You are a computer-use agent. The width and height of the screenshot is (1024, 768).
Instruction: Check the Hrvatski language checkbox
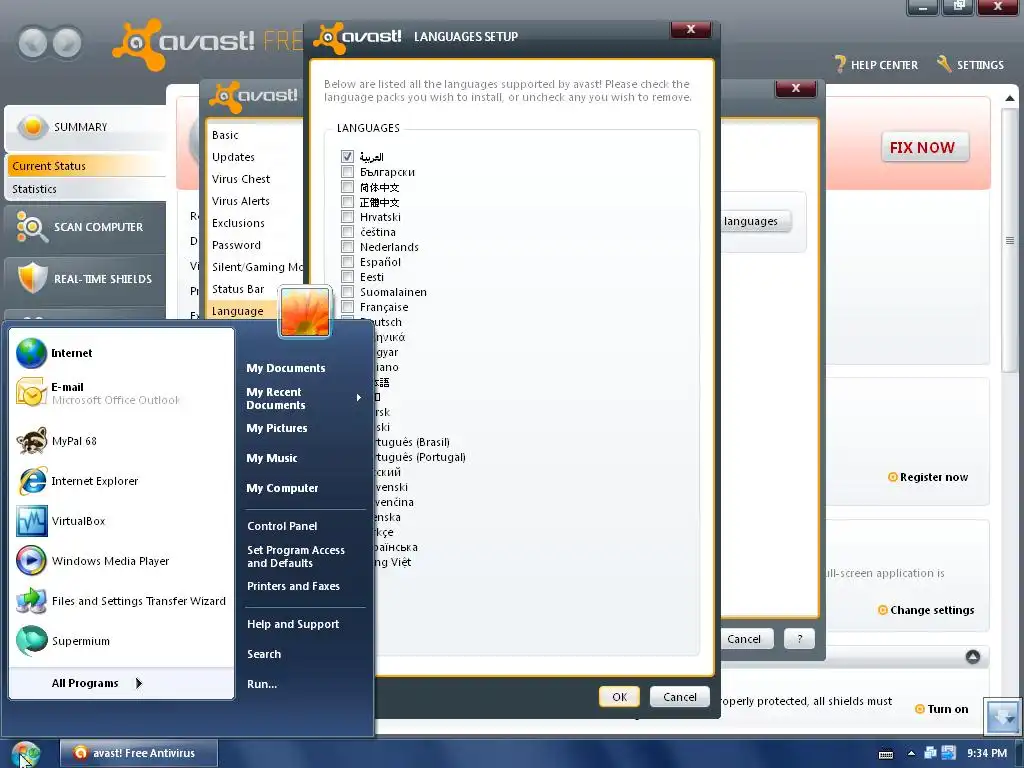point(347,217)
